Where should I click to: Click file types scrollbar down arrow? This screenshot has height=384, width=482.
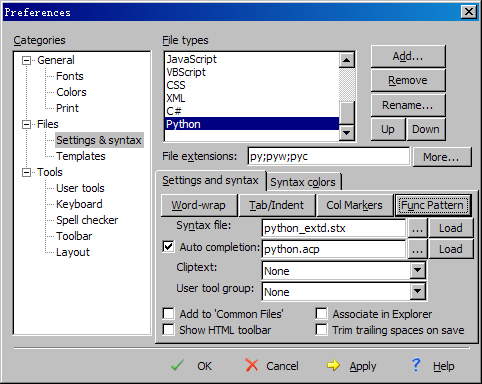[347, 133]
